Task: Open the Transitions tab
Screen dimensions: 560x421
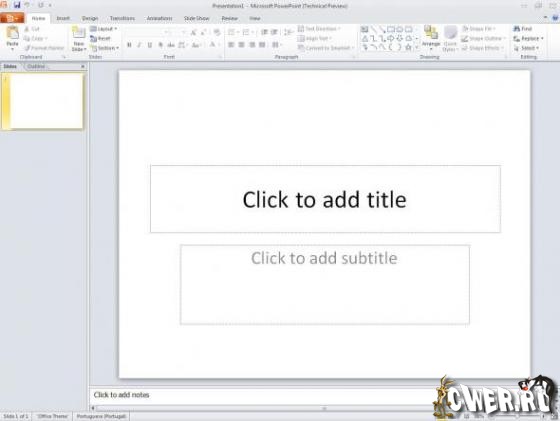Action: [x=122, y=18]
